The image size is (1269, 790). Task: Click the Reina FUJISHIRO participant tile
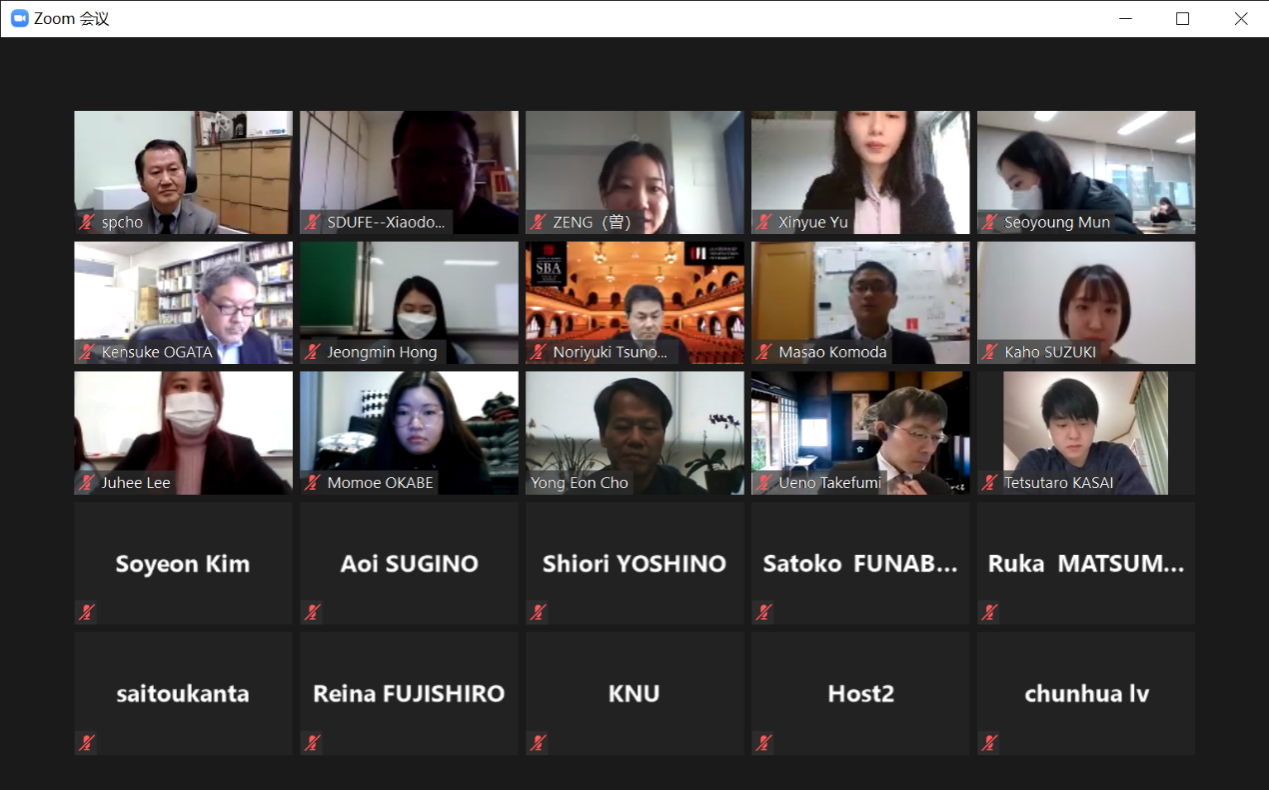pyautogui.click(x=409, y=693)
